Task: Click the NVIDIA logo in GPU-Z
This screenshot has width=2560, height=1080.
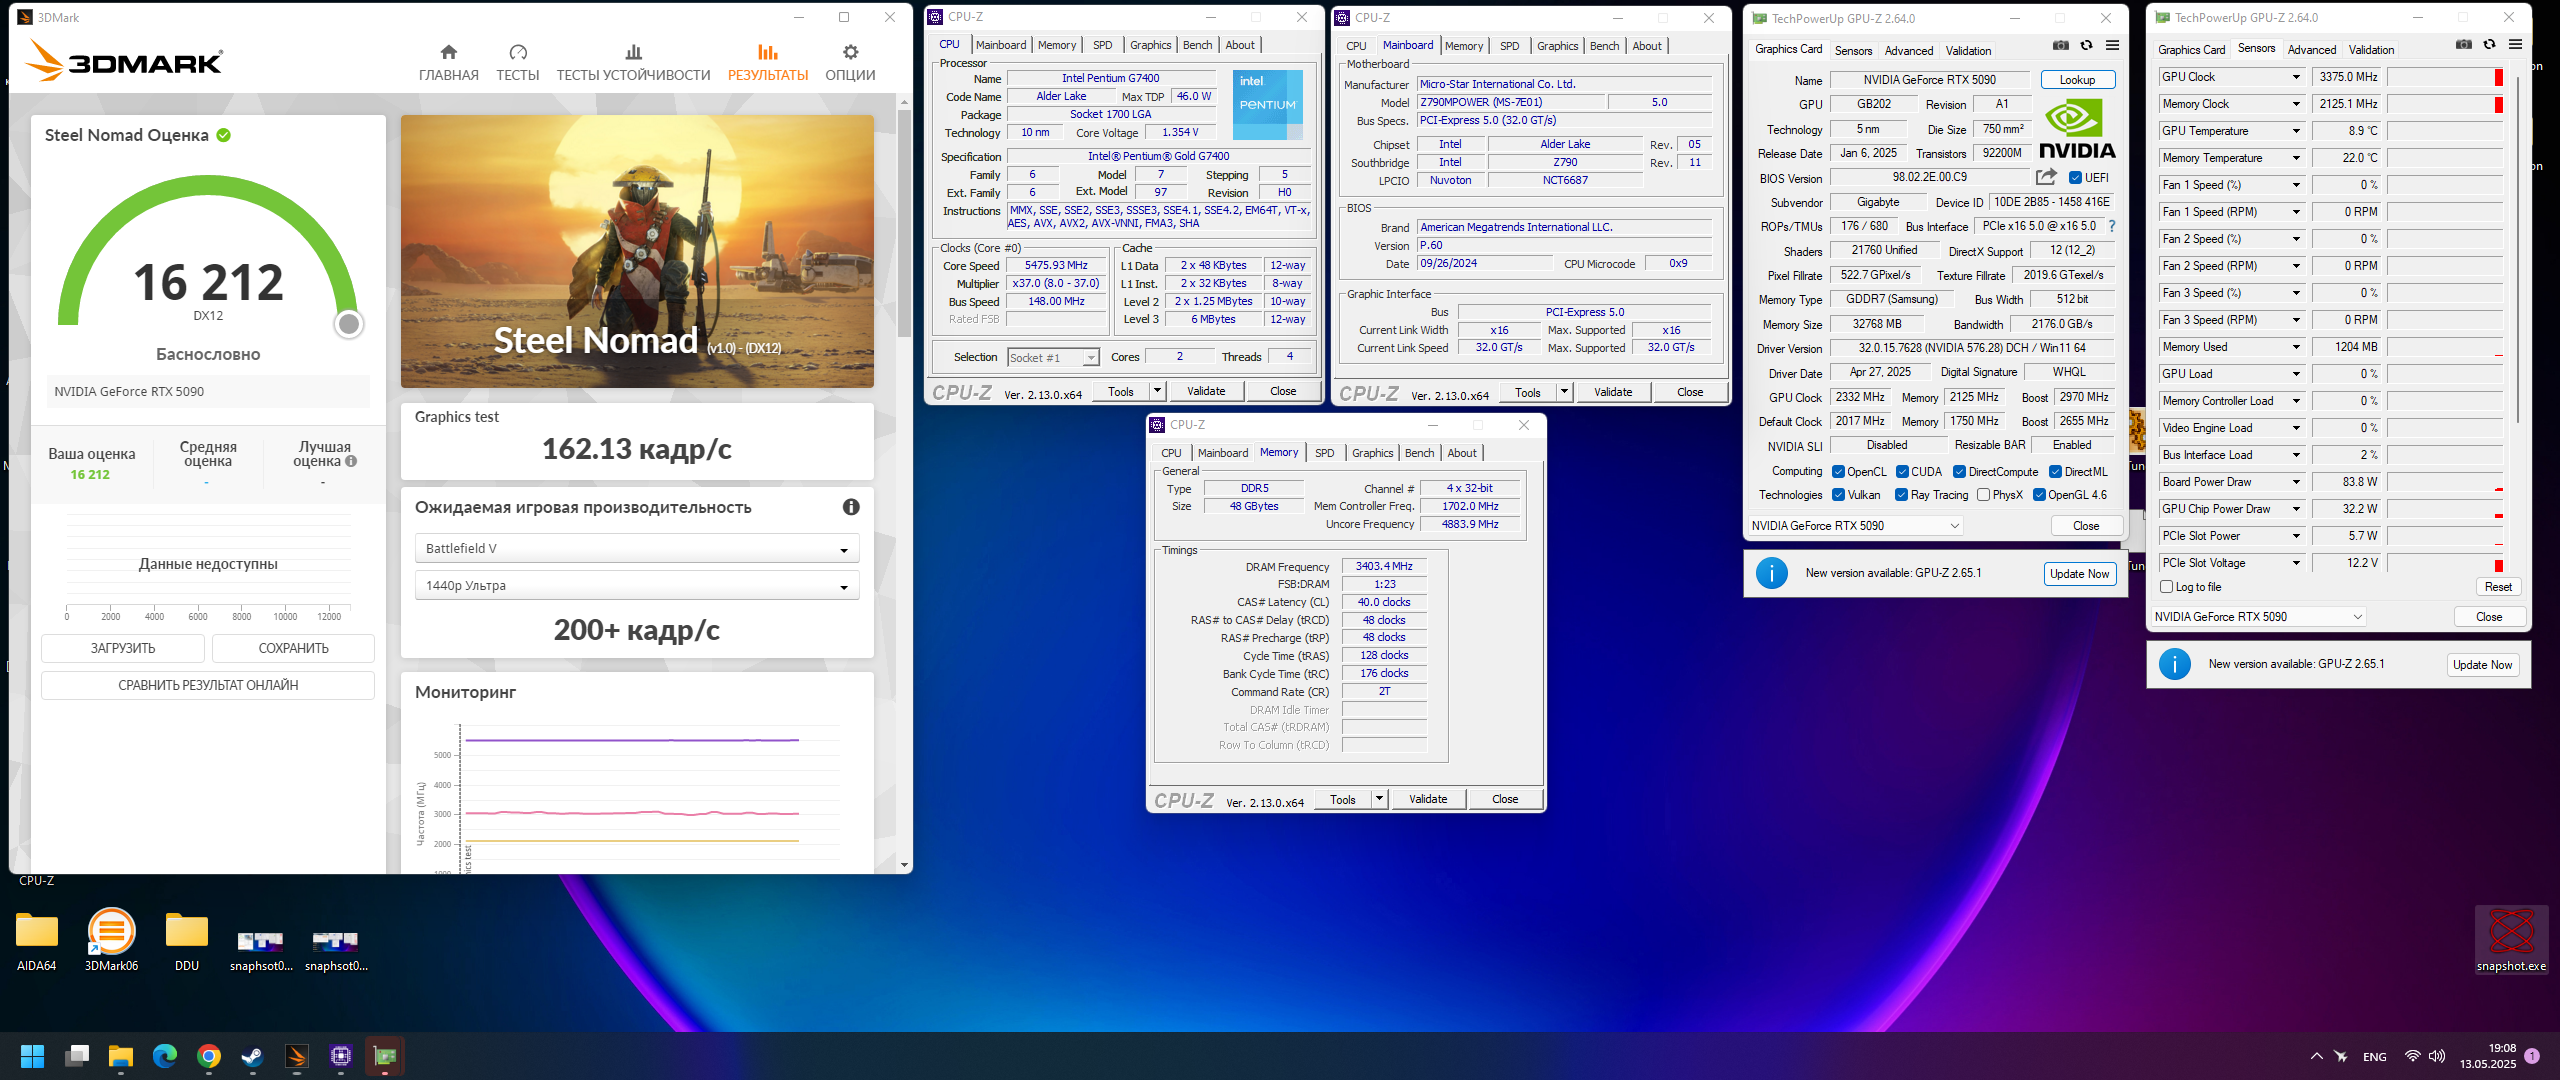Action: click(2077, 130)
